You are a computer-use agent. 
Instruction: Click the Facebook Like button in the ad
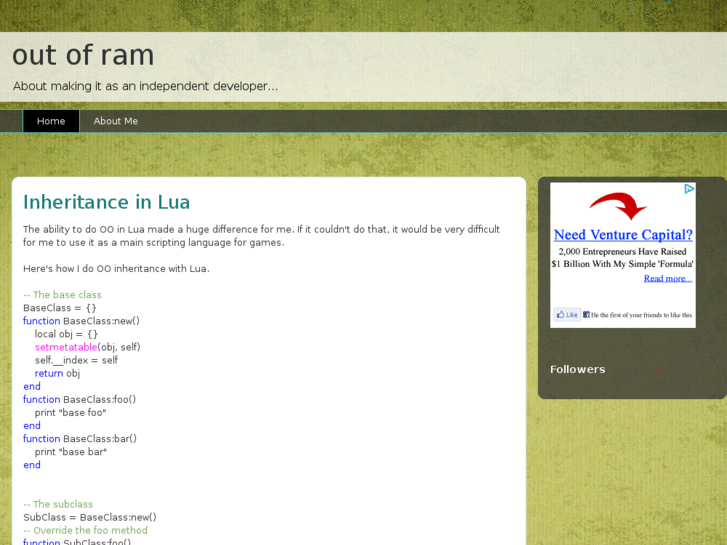[x=567, y=314]
